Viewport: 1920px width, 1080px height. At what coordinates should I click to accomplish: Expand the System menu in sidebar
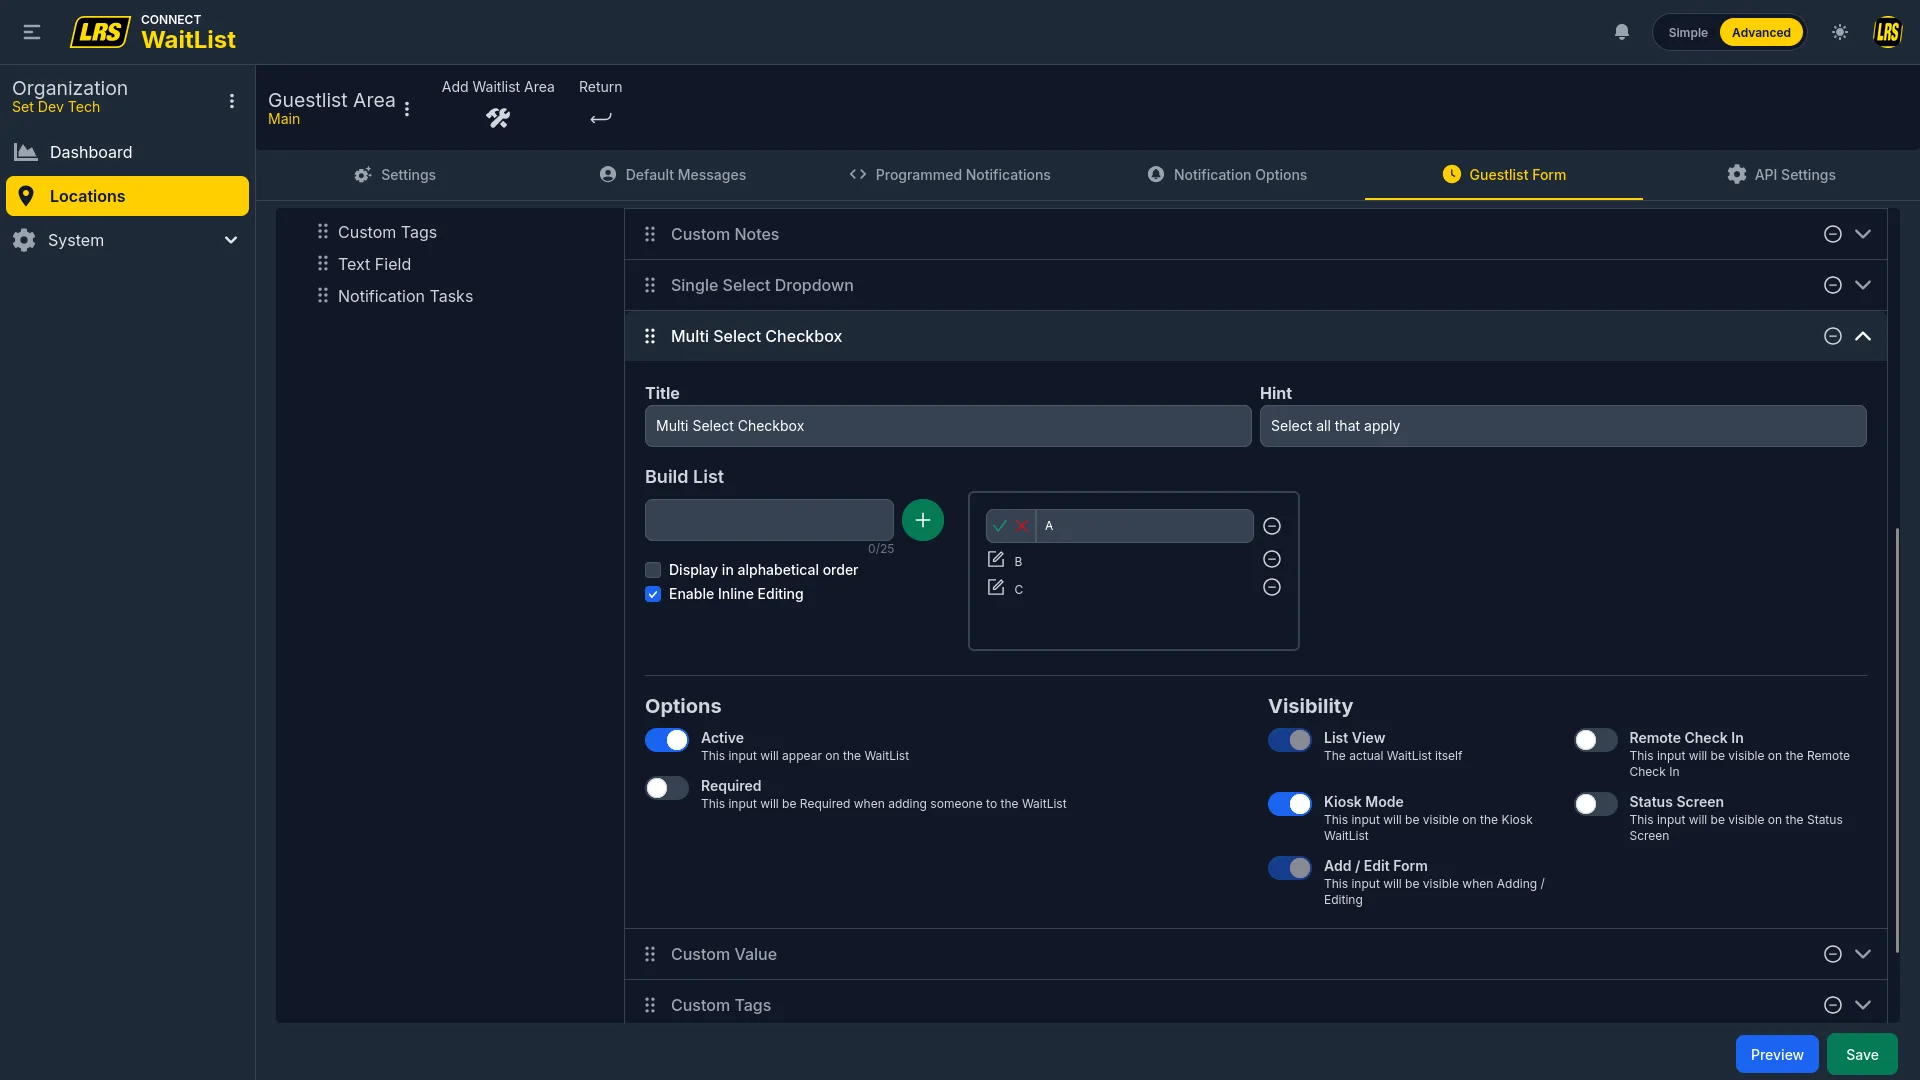[x=127, y=240]
